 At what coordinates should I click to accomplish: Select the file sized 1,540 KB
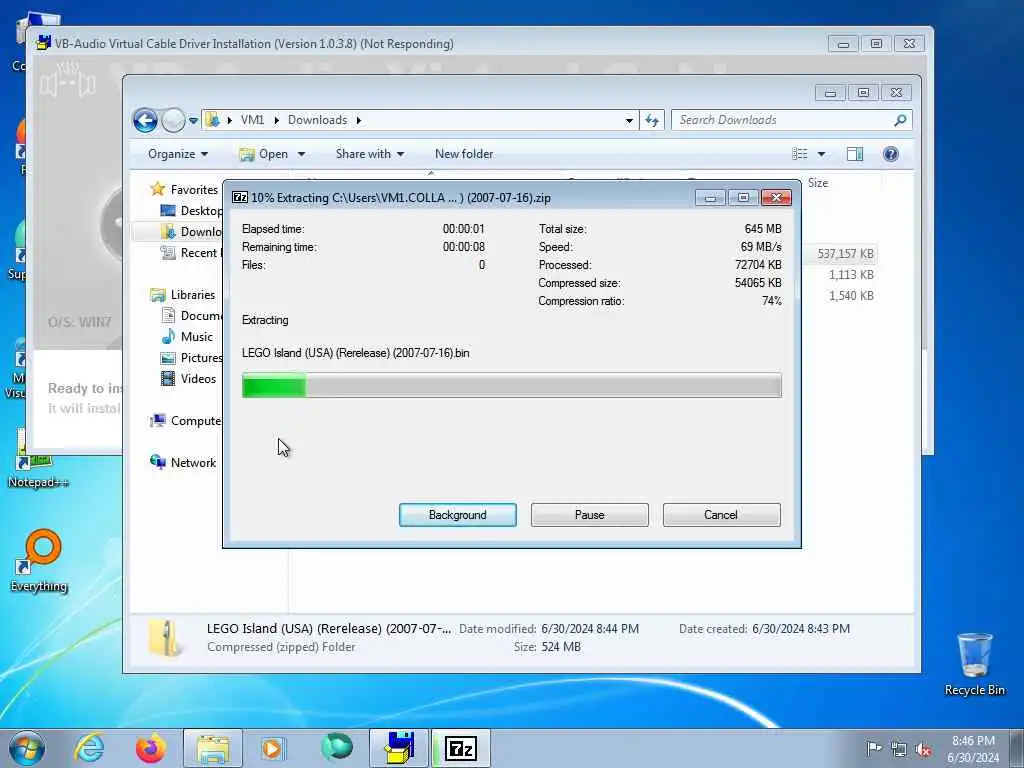point(851,295)
